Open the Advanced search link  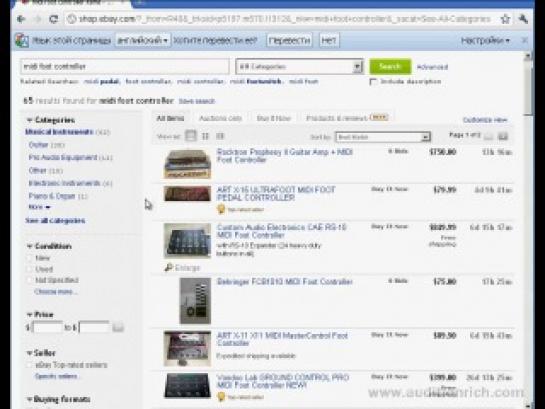[432, 67]
